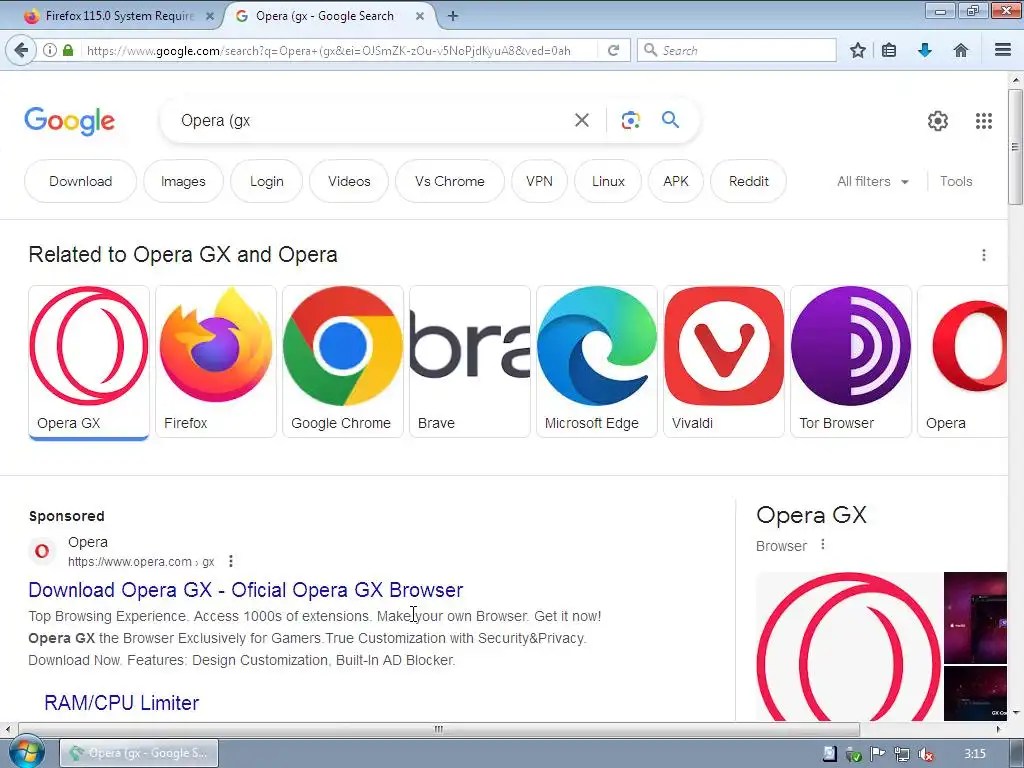The height and width of the screenshot is (768, 1024).
Task: Click the taskbar Opera (gx - Google S... button
Action: [x=139, y=753]
